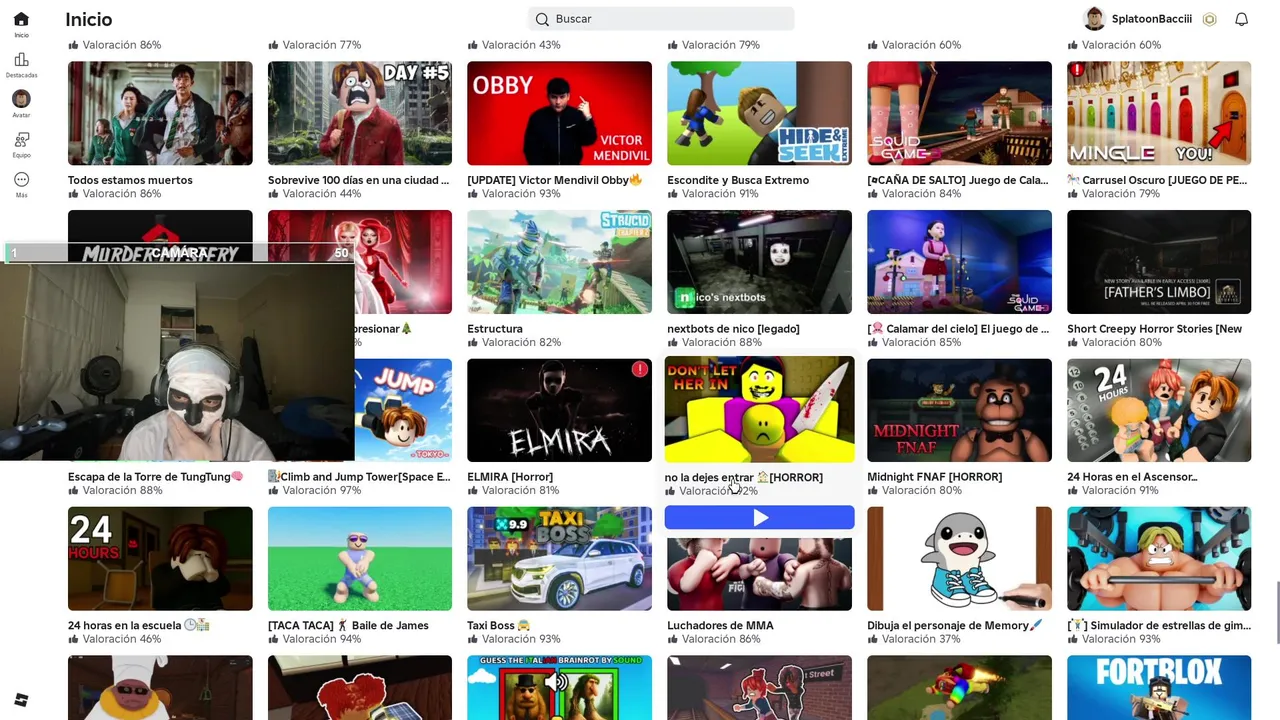This screenshot has width=1280, height=720.
Task: Click the Inicio page heading
Action: point(88,19)
